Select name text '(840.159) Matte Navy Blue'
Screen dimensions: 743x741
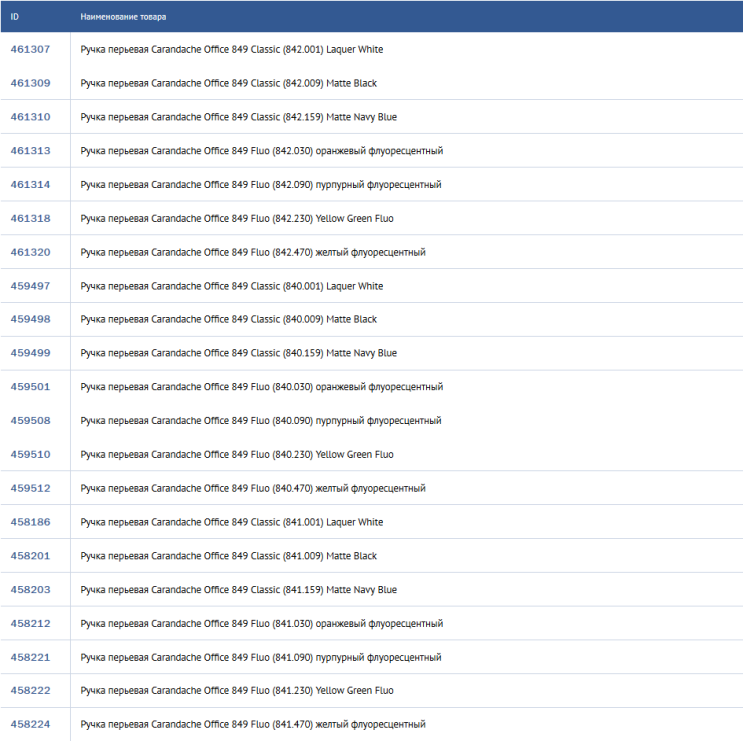(340, 353)
